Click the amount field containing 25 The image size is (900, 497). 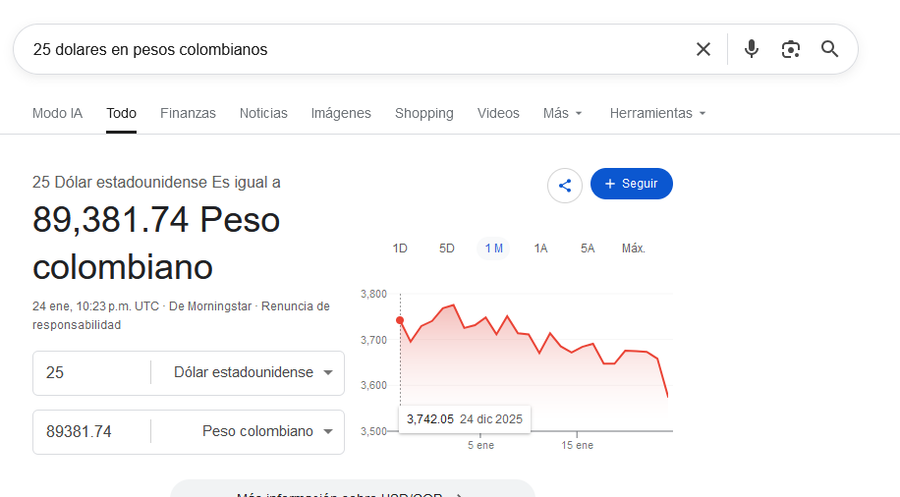coord(91,373)
